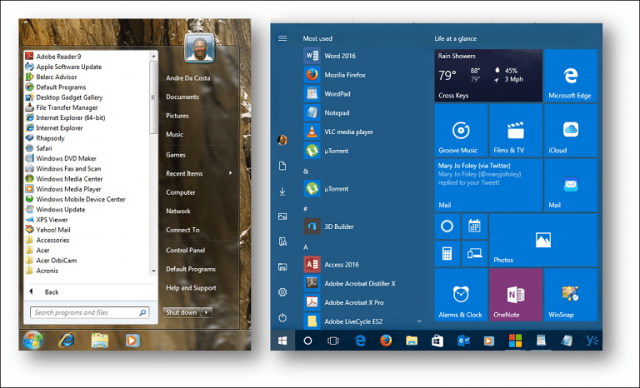Open Task View on the Windows 10 taskbar

tap(333, 340)
